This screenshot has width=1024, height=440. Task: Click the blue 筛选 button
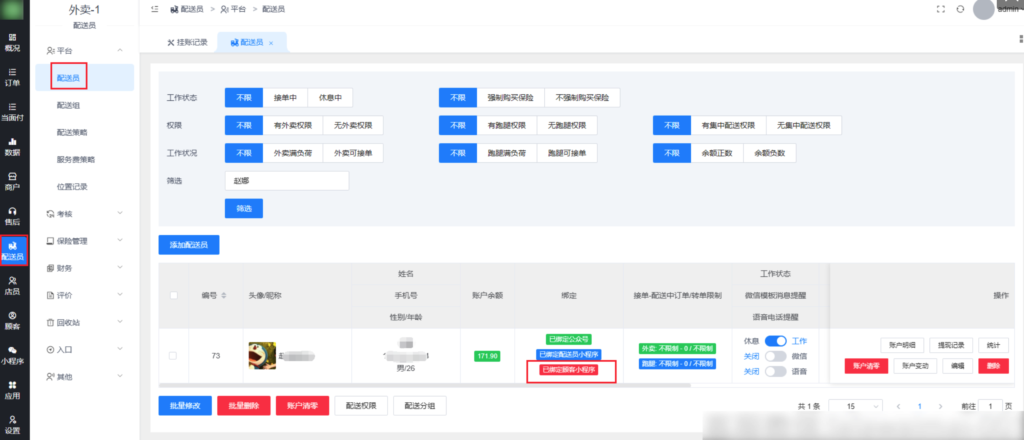(244, 208)
